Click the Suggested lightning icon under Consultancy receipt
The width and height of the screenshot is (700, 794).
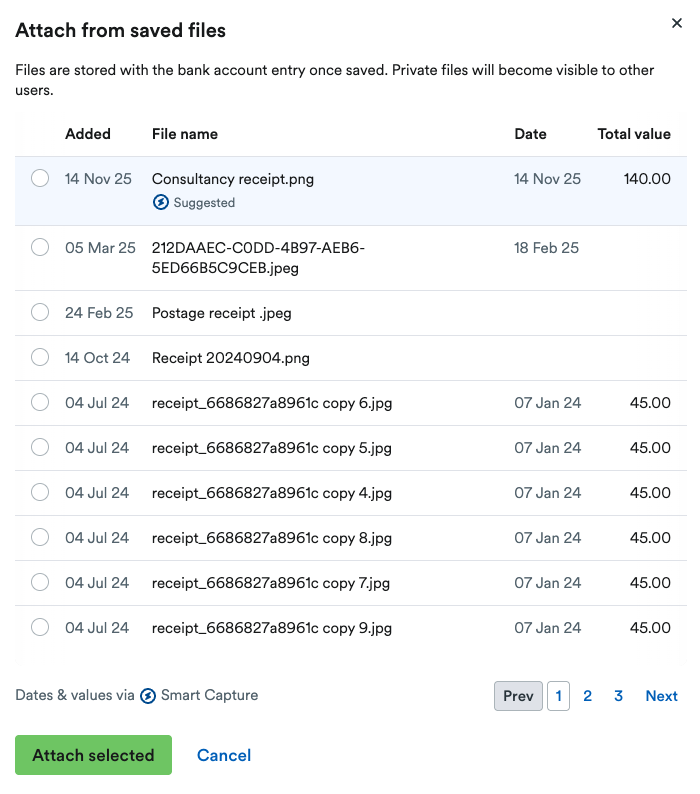161,203
